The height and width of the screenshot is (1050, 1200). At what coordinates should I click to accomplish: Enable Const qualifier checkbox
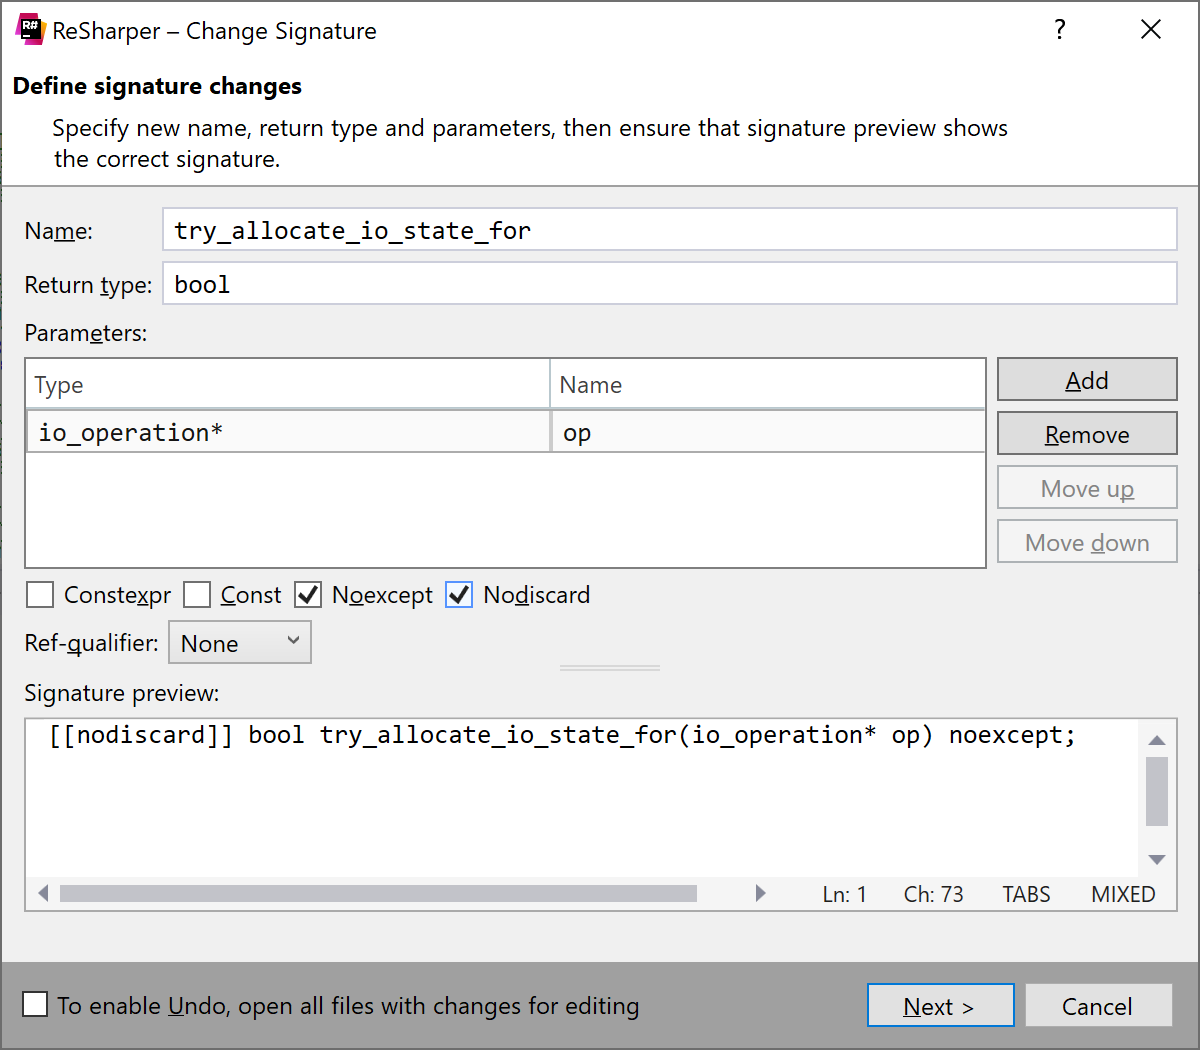tap(196, 594)
